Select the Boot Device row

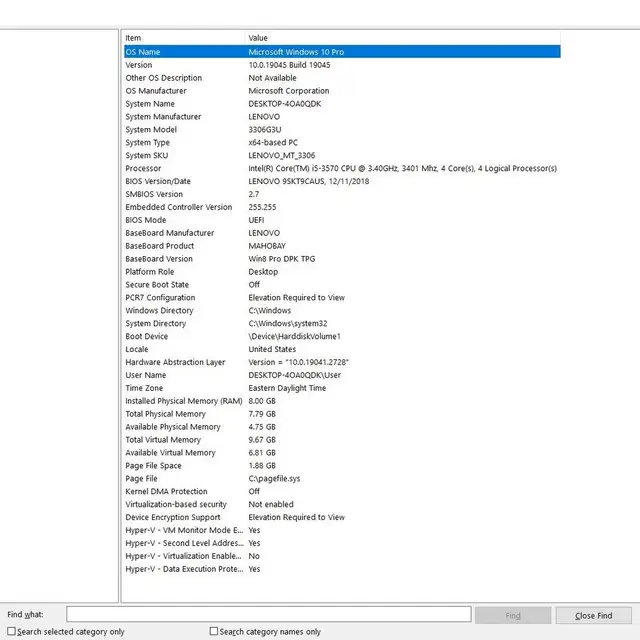[342, 336]
